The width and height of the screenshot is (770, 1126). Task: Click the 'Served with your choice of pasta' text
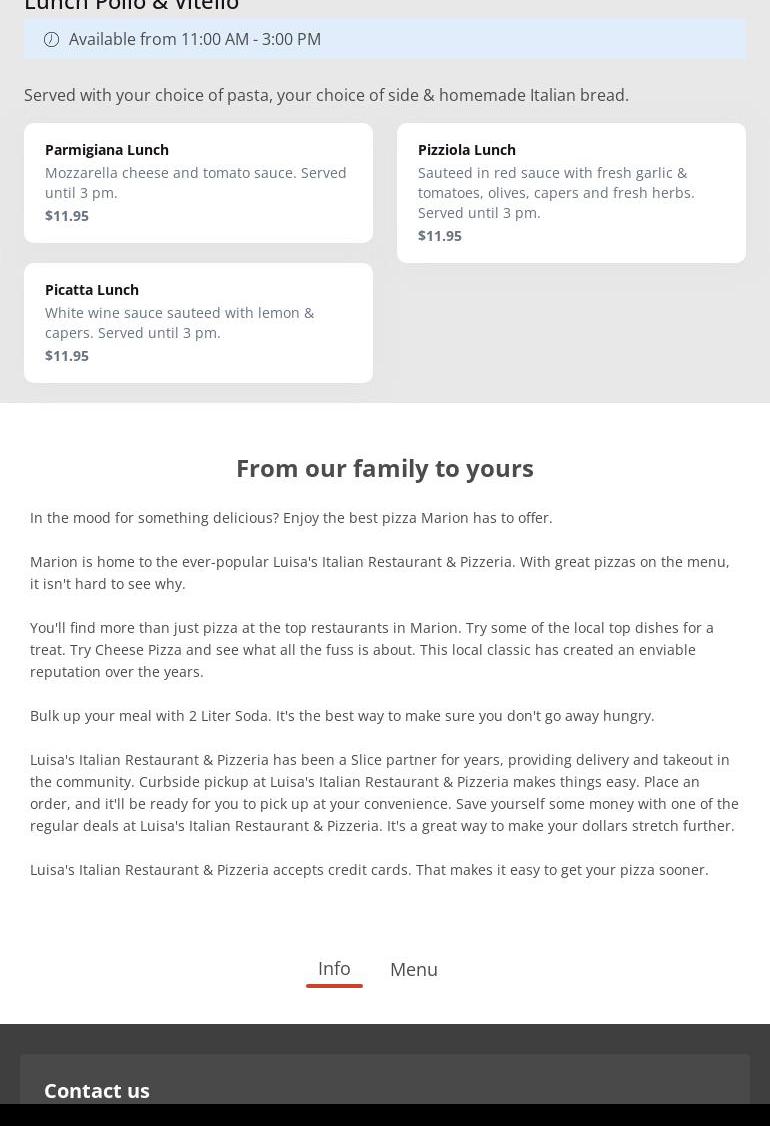click(x=326, y=95)
